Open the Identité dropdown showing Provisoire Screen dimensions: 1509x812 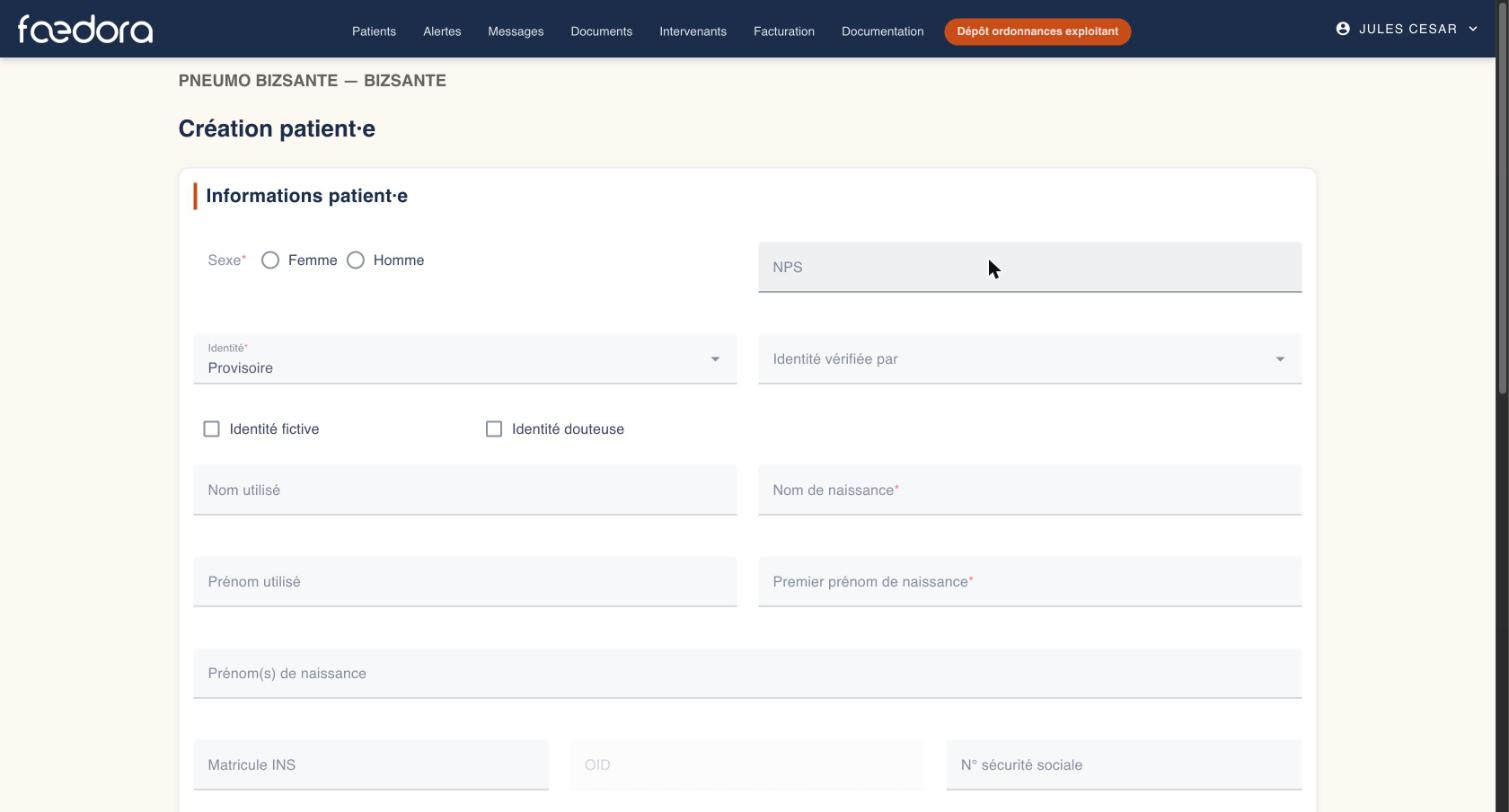click(x=465, y=359)
